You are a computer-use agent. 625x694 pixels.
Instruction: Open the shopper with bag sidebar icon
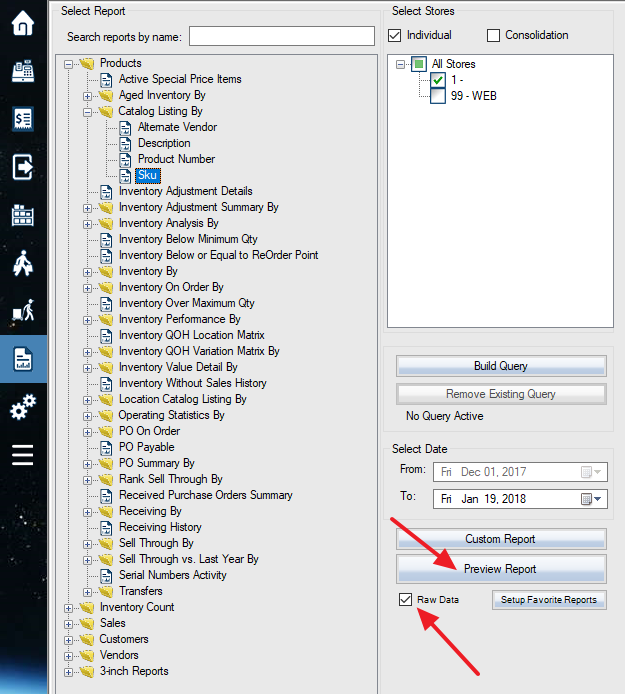(x=23, y=263)
